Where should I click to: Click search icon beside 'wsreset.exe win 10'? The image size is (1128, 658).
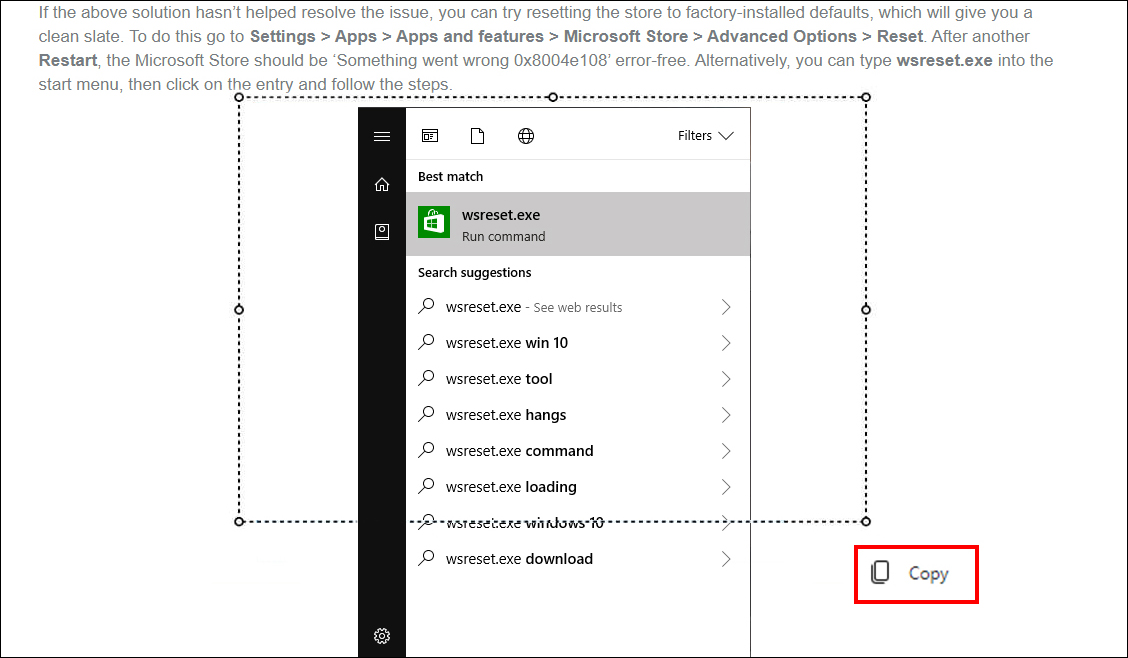(427, 342)
